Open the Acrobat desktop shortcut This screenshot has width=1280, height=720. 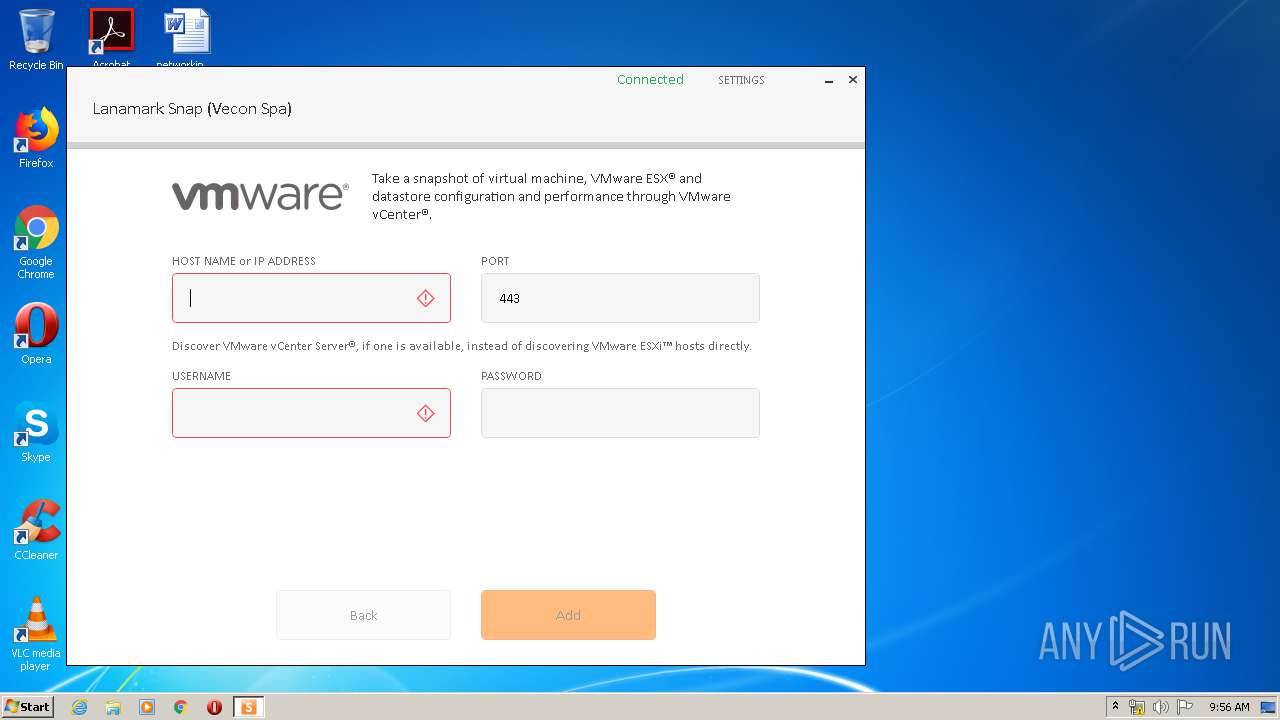111,38
